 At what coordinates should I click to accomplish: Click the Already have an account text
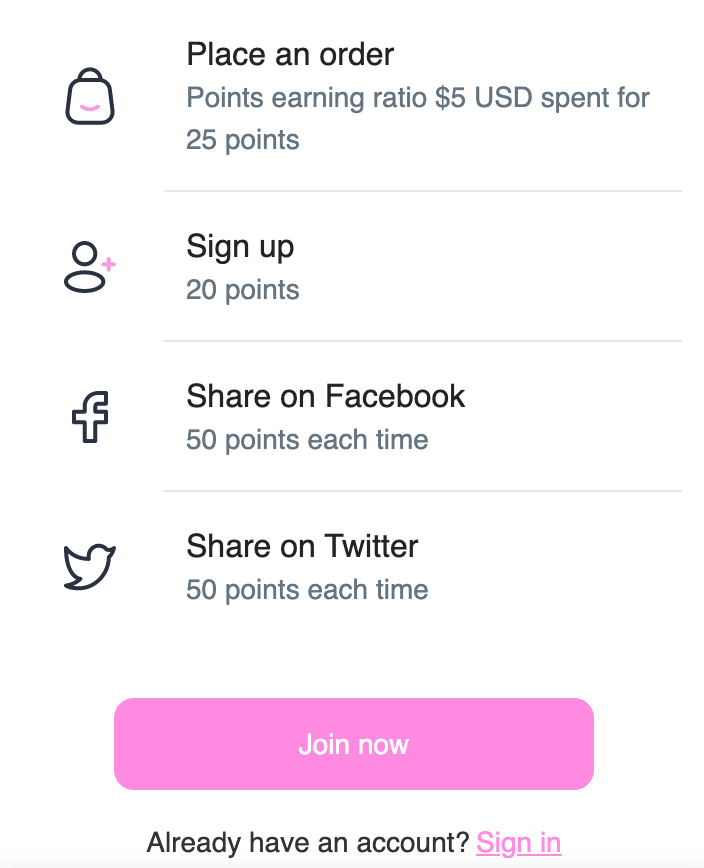pos(308,842)
